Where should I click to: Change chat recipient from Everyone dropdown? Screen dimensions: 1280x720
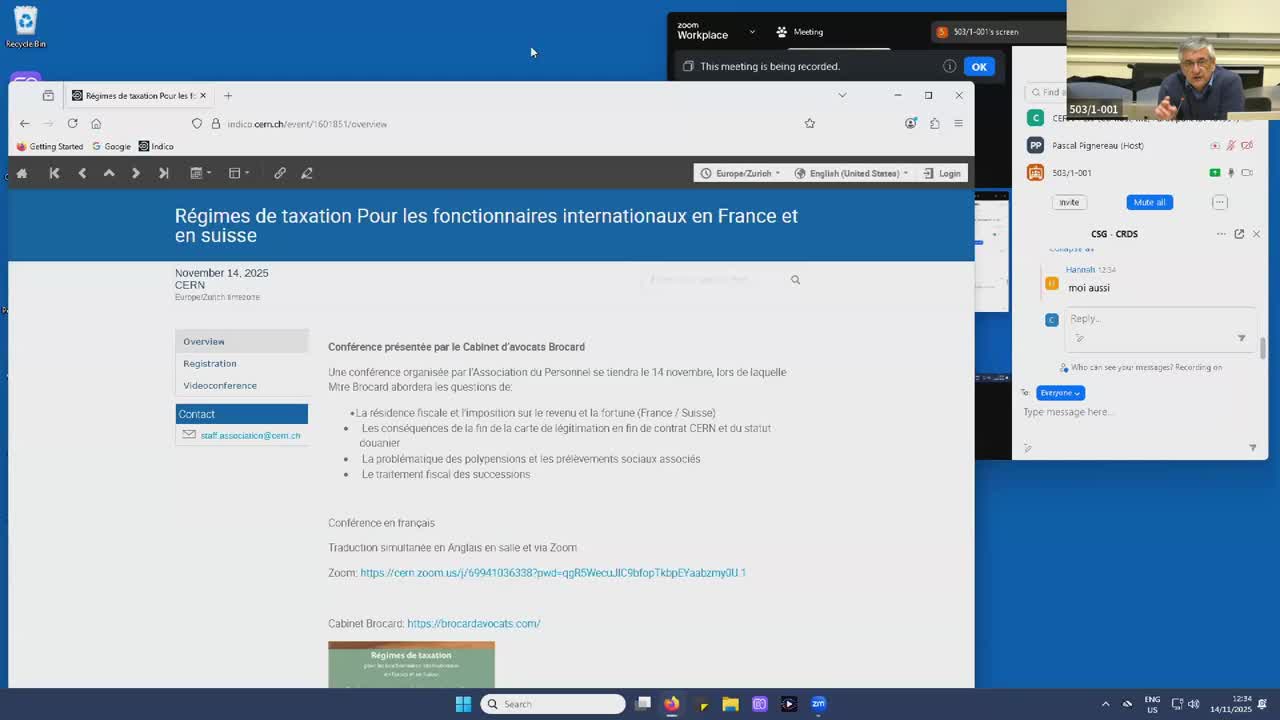click(x=1060, y=393)
